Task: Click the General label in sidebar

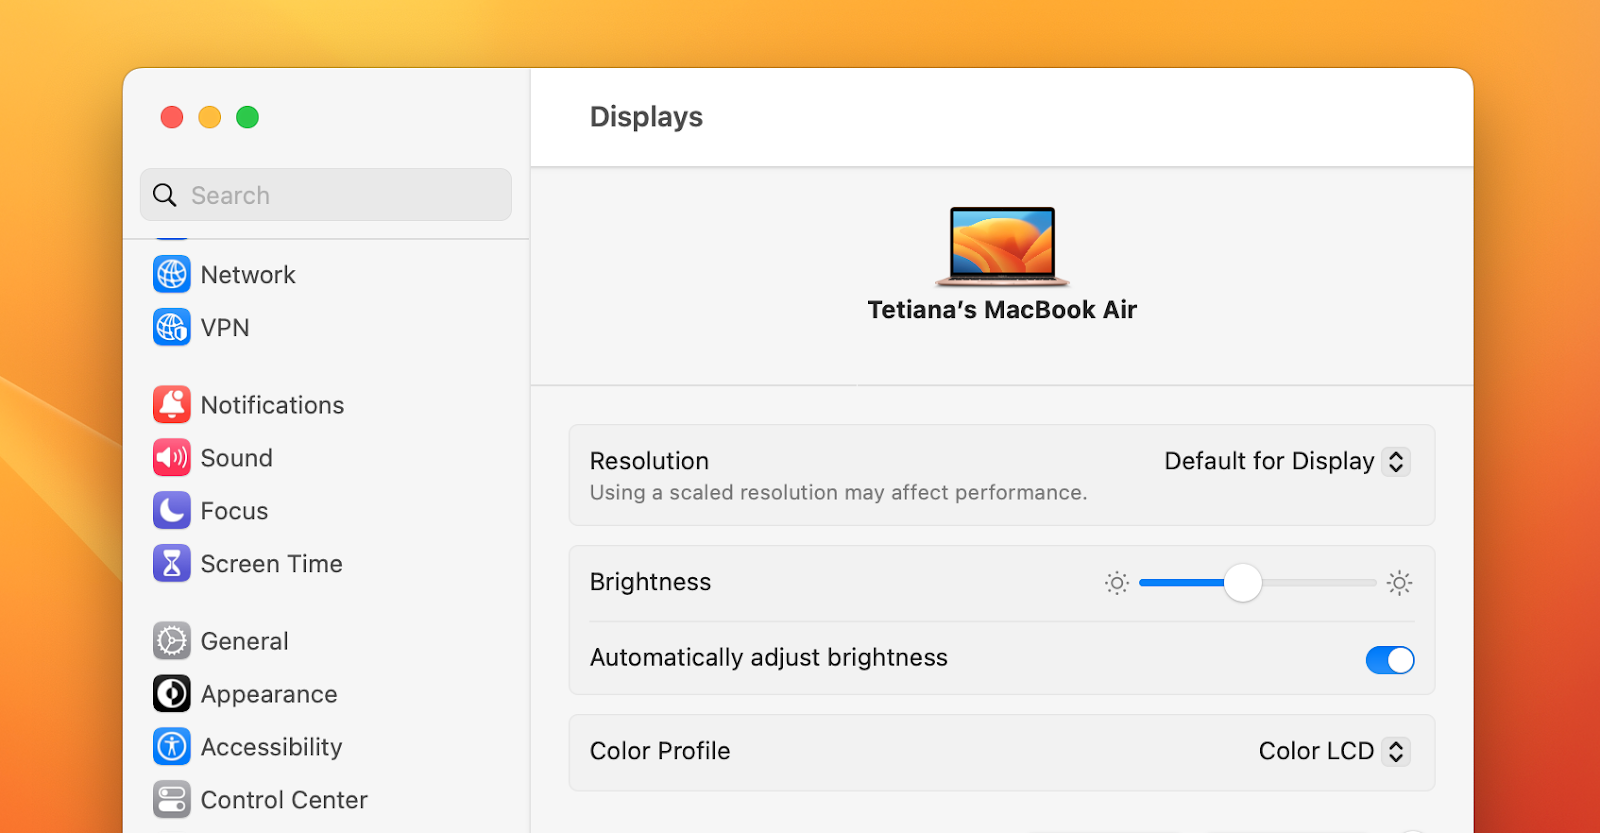Action: [x=245, y=641]
